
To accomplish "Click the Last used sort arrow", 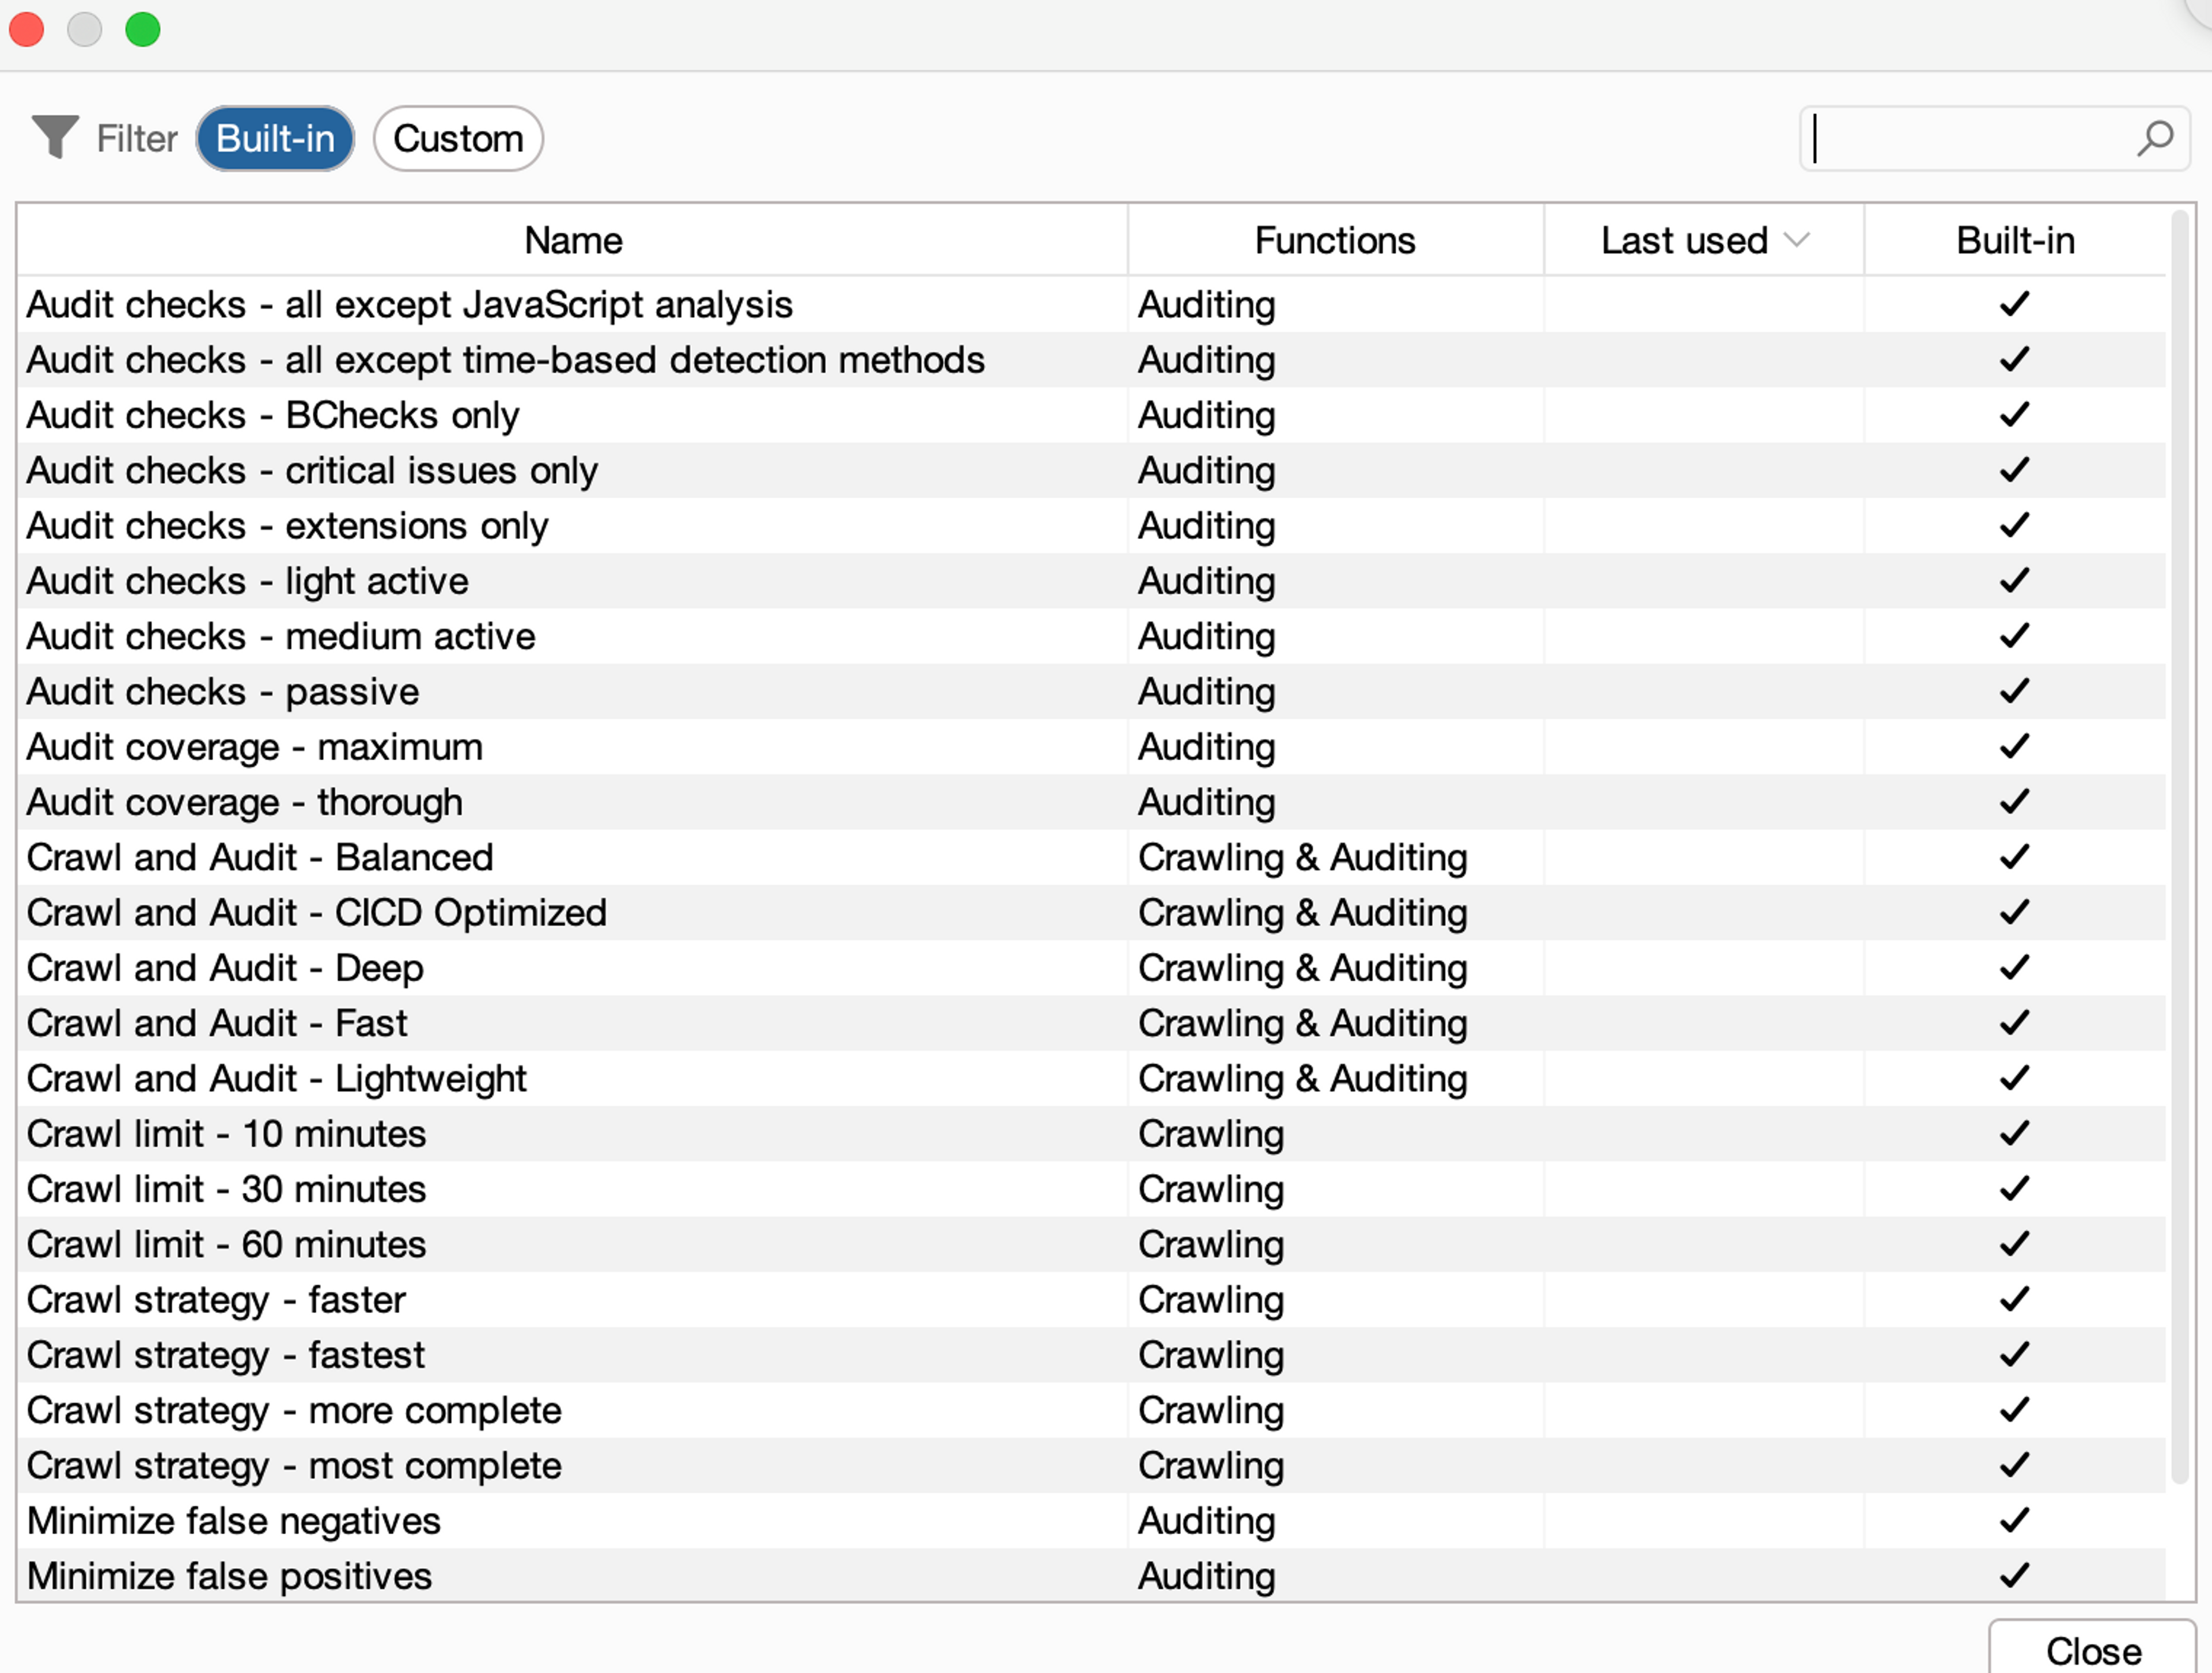I will point(1797,240).
